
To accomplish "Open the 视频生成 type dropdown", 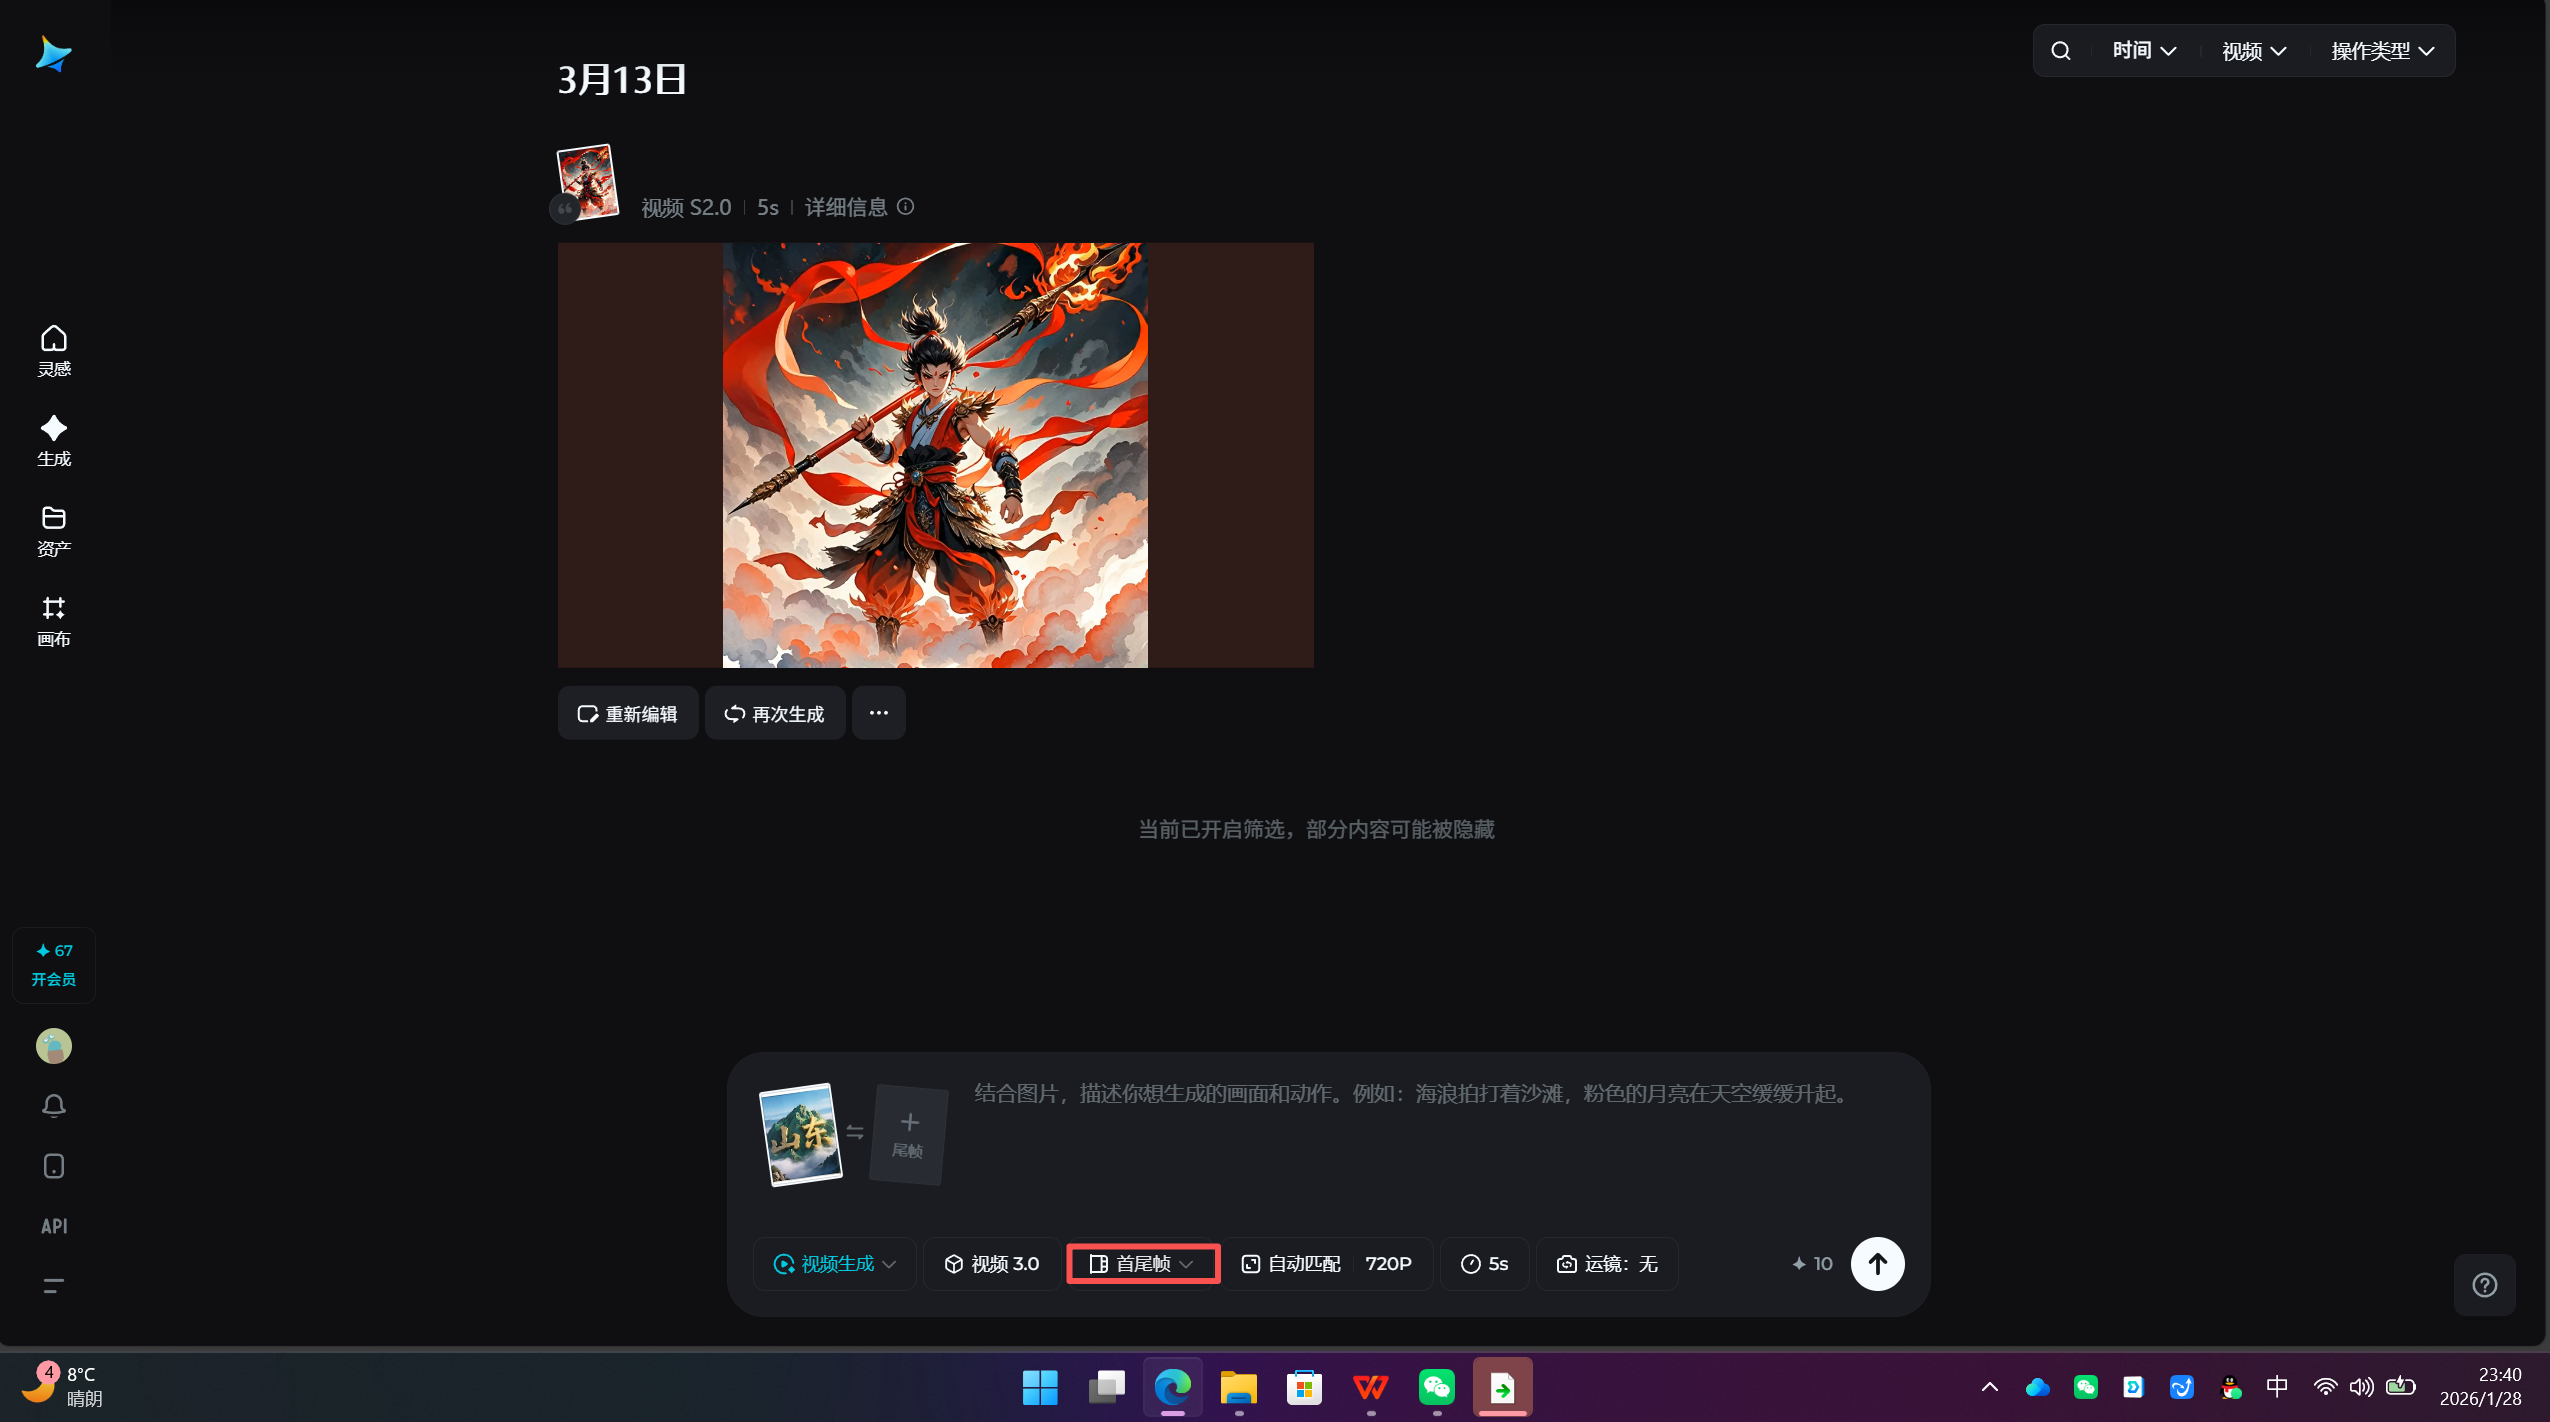I will point(834,1264).
